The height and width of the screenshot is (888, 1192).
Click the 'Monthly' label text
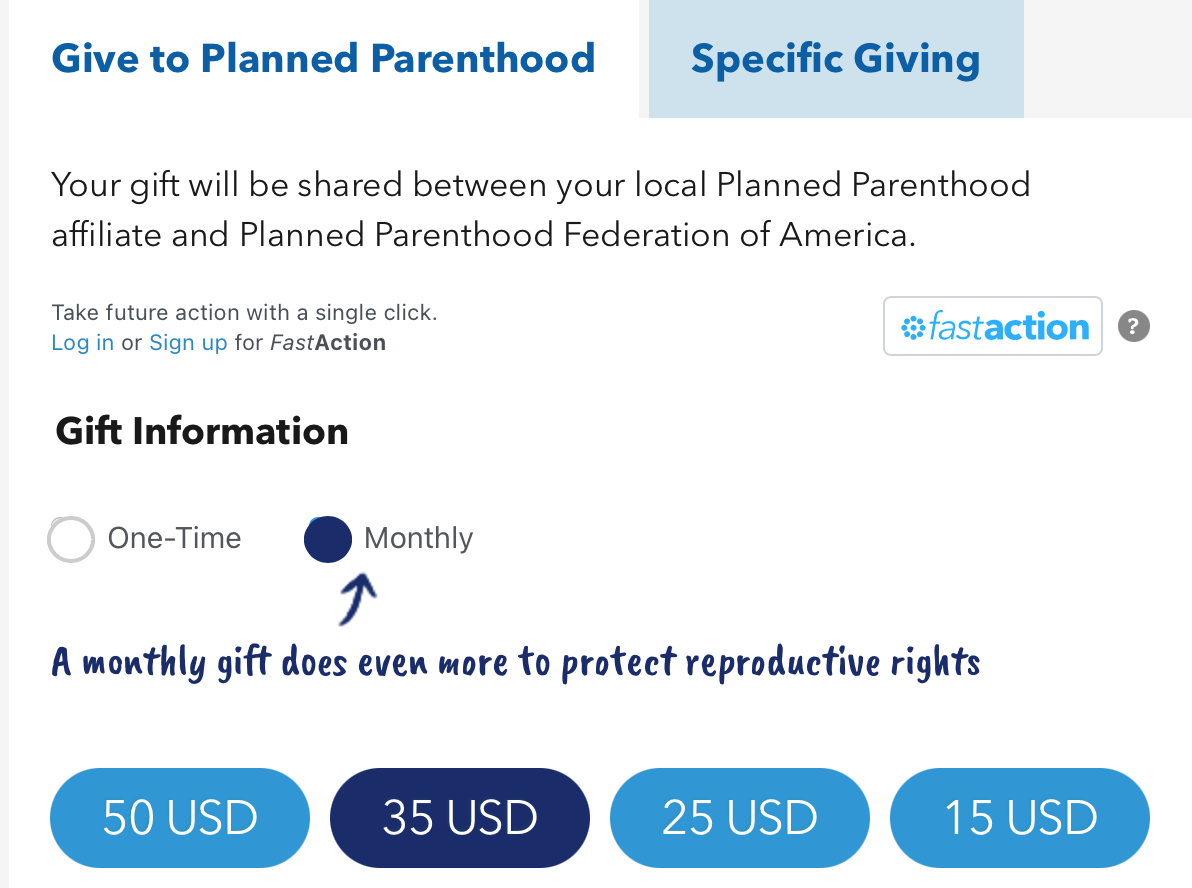(418, 539)
